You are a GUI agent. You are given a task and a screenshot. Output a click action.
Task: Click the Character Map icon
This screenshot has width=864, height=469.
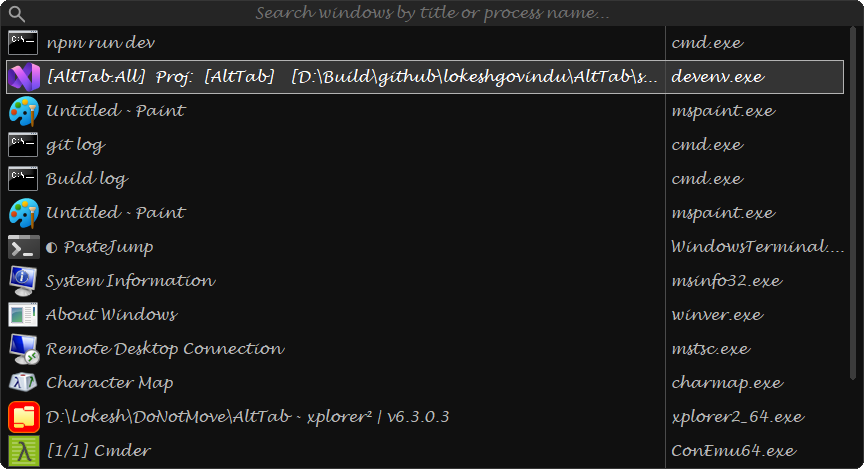click(x=23, y=382)
